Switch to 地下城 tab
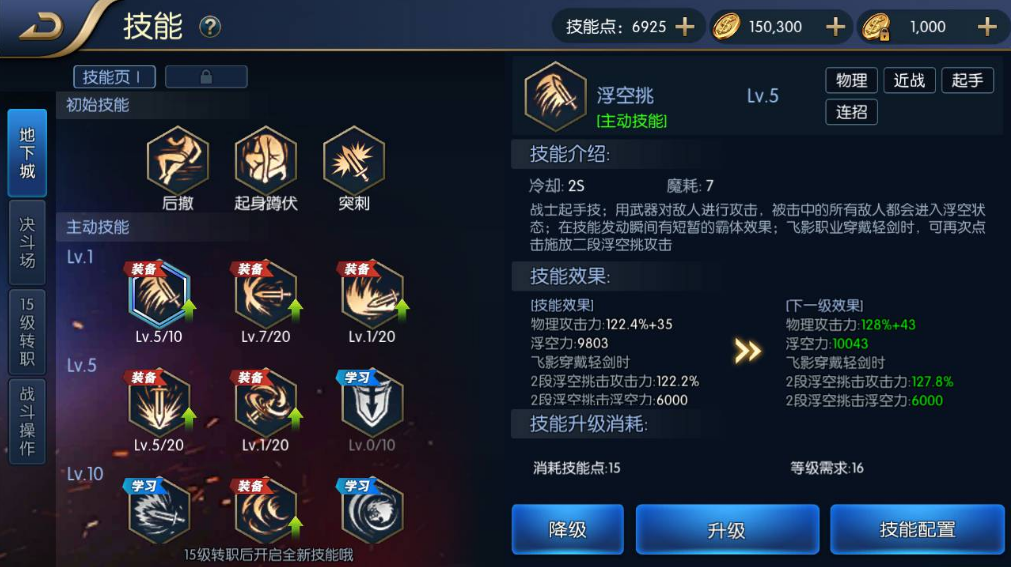This screenshot has height=567, width=1011. click(x=27, y=153)
